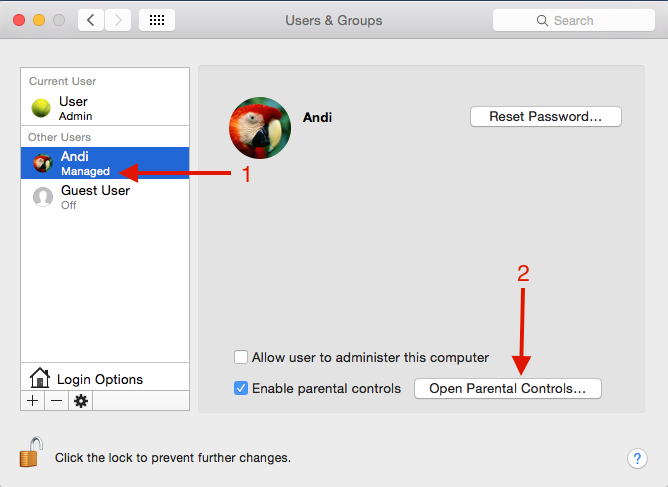Select the current User Admin account
Screen dimensions: 668x487
point(75,108)
